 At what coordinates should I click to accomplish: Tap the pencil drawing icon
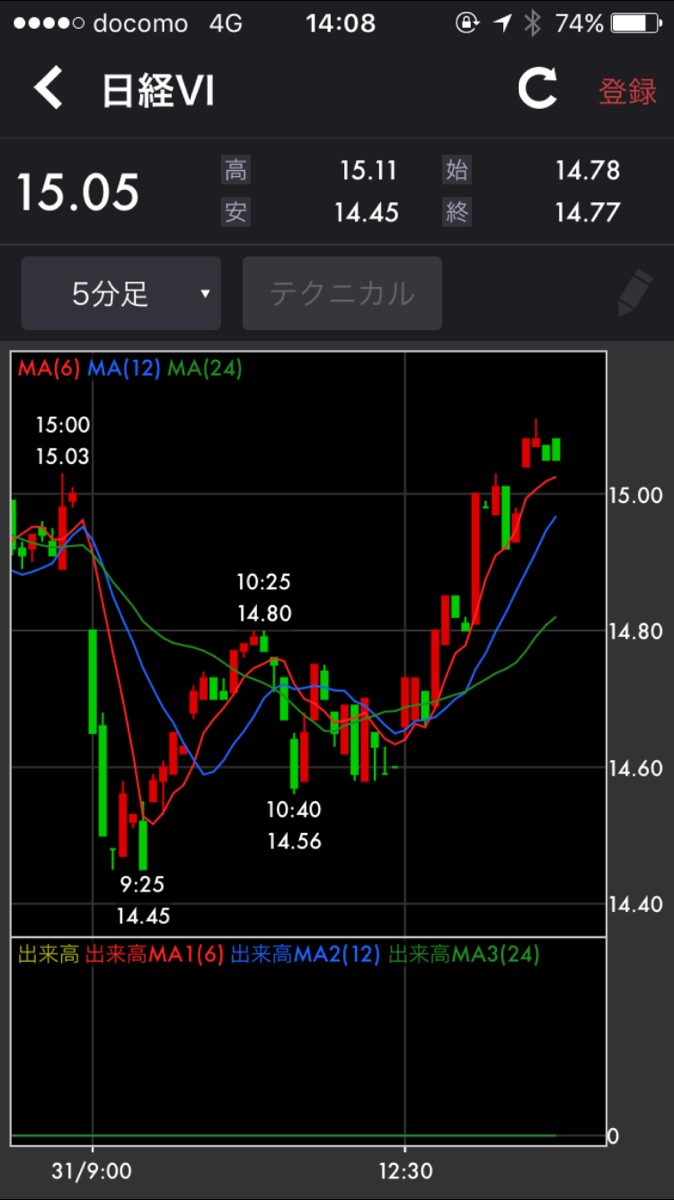(x=634, y=294)
